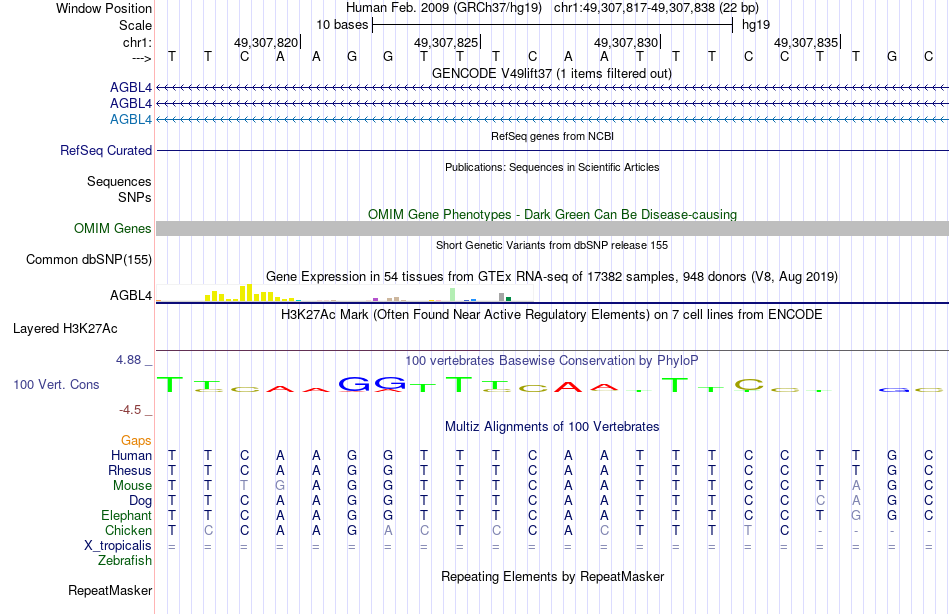Click the RepeatMasker track label
The height and width of the screenshot is (614, 950).
click(110, 590)
